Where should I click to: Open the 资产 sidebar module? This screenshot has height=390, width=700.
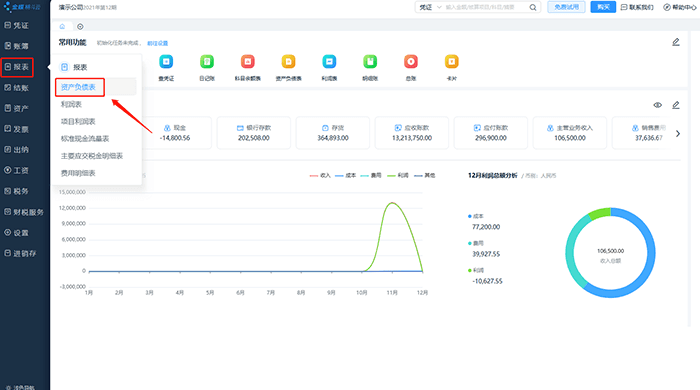(x=17, y=108)
